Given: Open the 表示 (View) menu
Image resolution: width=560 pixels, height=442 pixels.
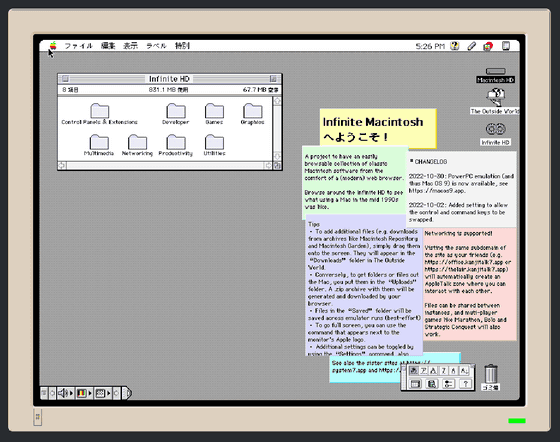Looking at the screenshot, I should tap(130, 46).
